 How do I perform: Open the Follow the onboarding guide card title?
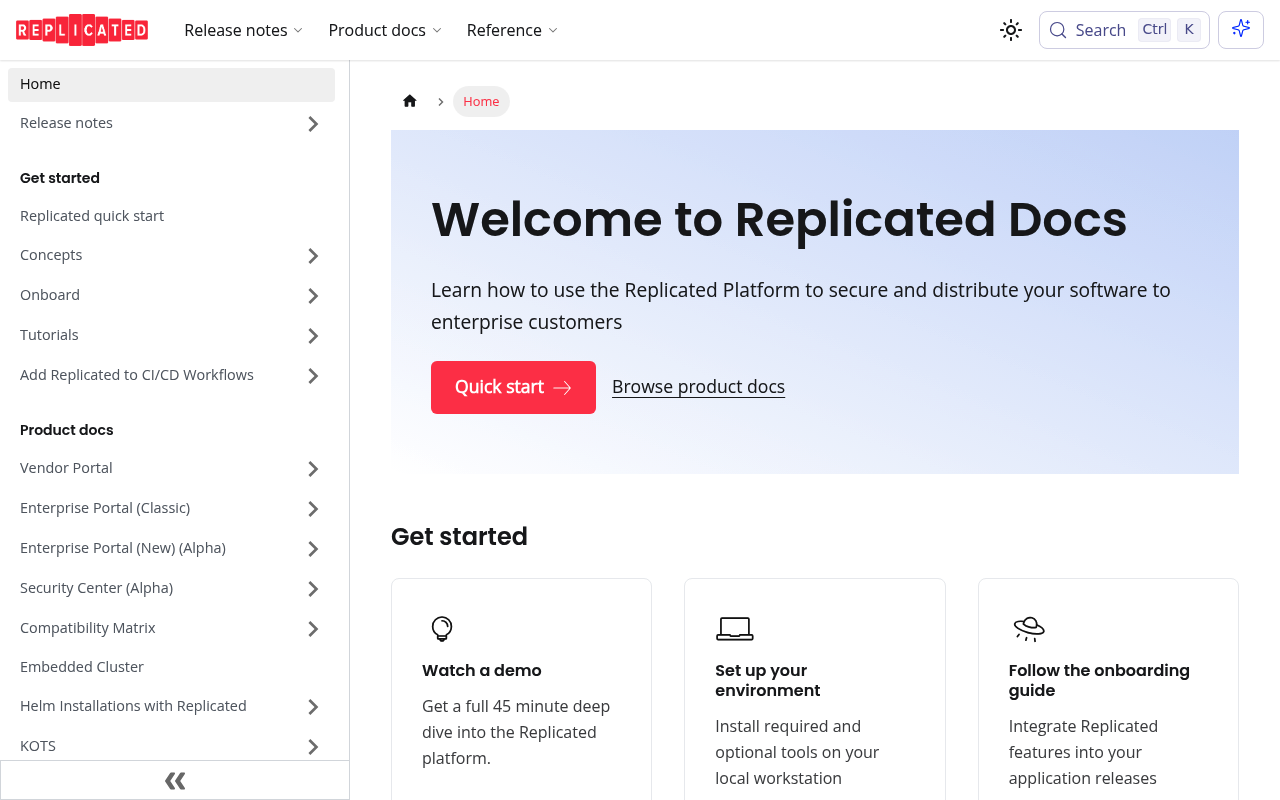[x=1099, y=680]
